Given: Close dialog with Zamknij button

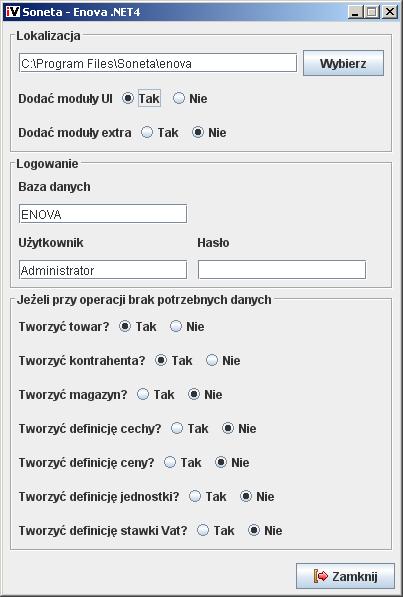Looking at the screenshot, I should tap(345, 576).
